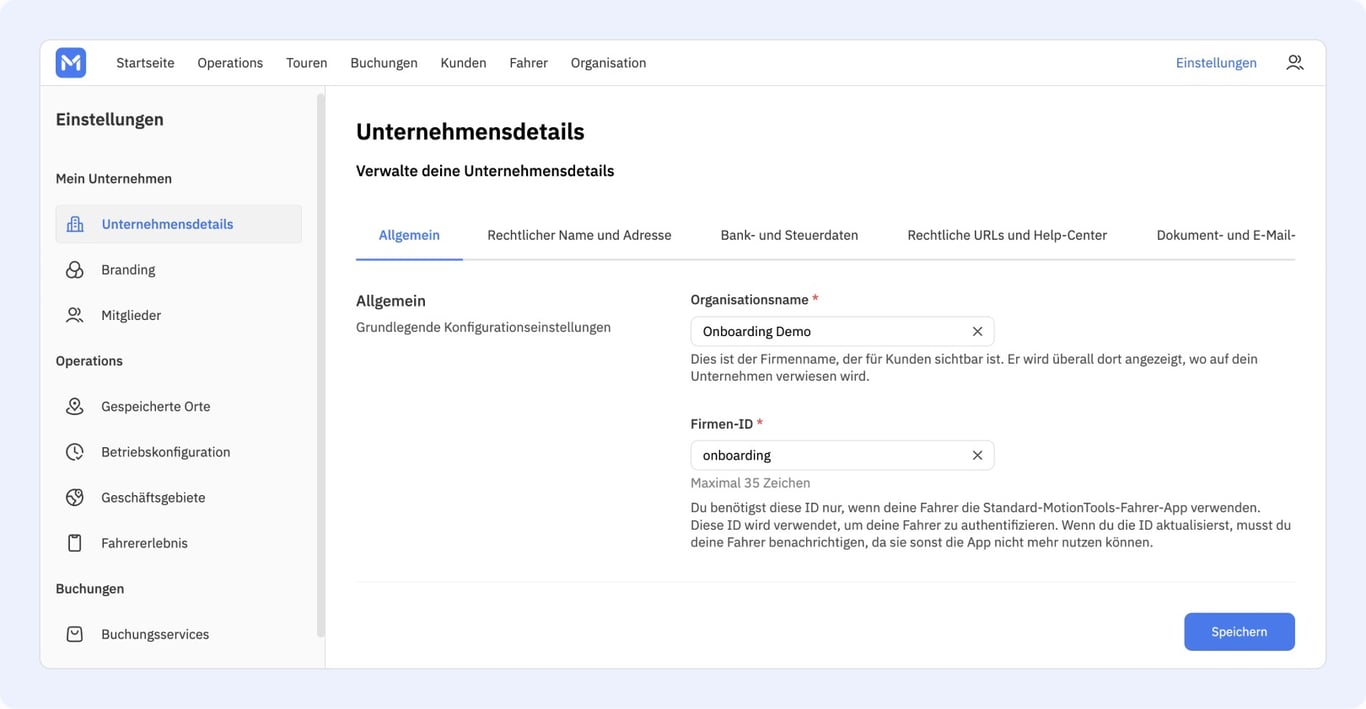
Task: Open Startseite in top navigation
Action: coord(145,63)
